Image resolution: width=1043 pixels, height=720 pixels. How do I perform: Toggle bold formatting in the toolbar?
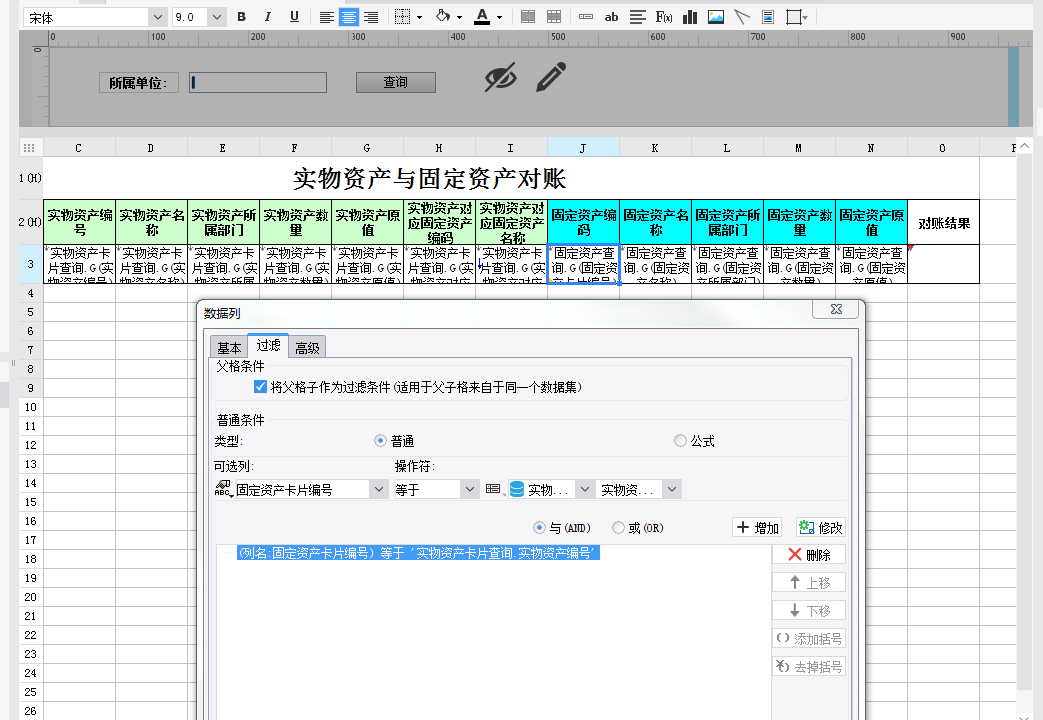click(x=241, y=17)
